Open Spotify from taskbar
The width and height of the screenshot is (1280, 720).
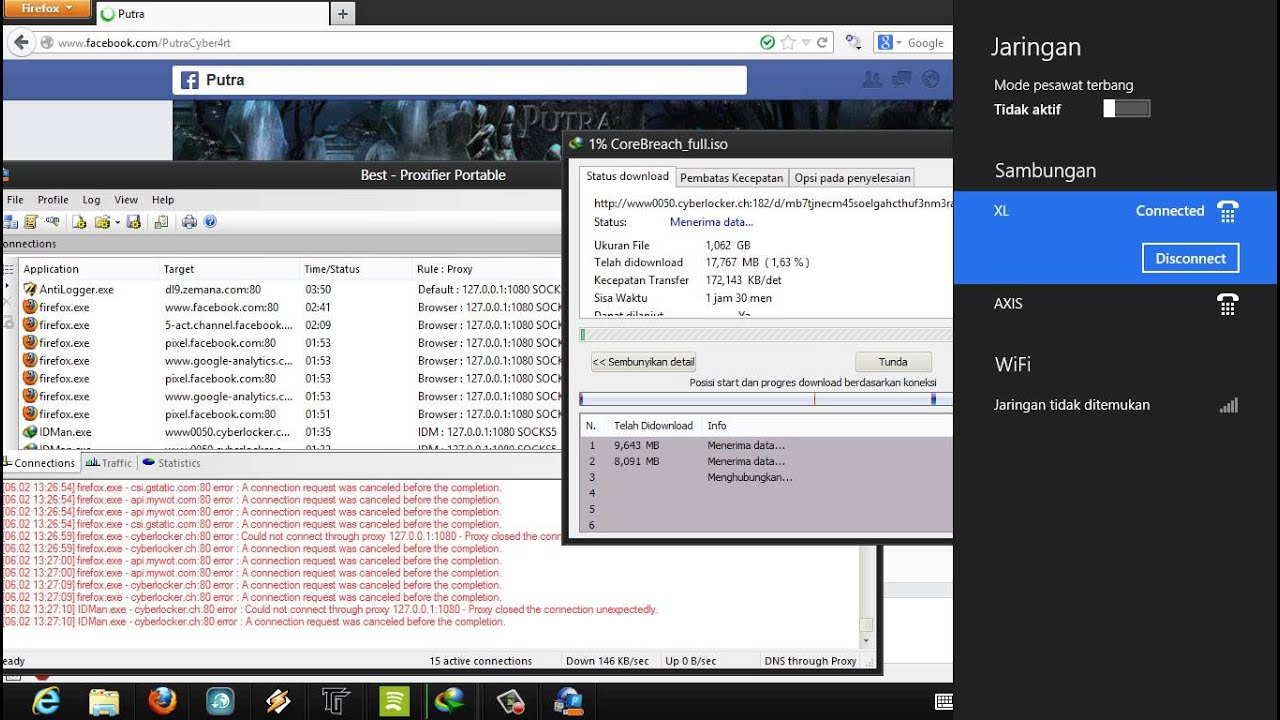coord(394,702)
